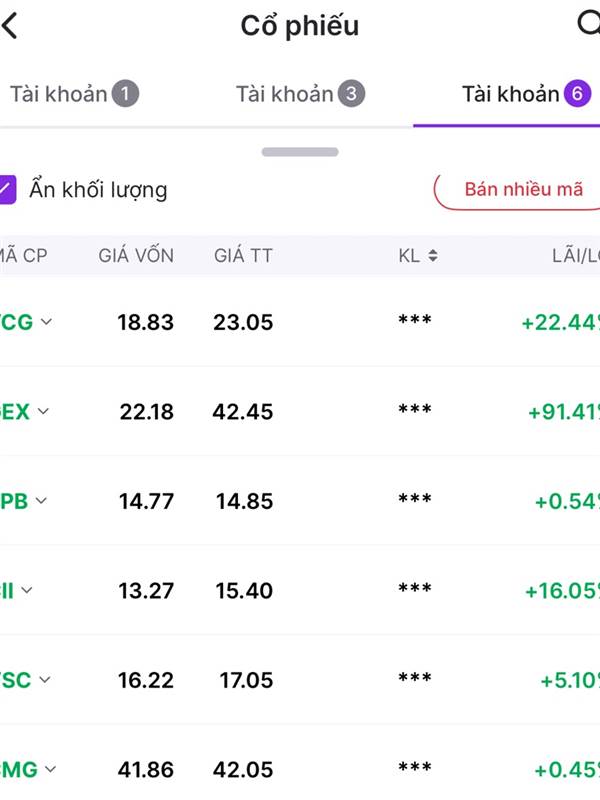Expand the stock row priced 23.05

coord(46,322)
